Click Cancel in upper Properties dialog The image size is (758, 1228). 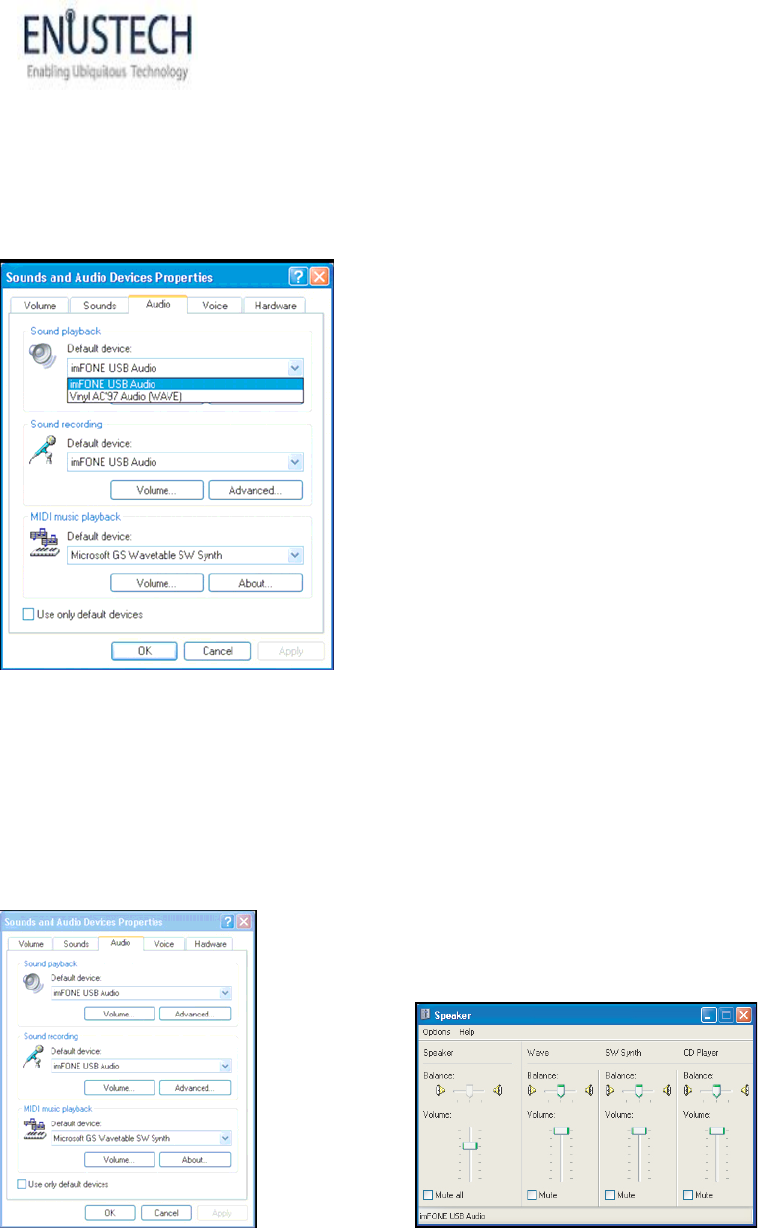click(x=218, y=650)
